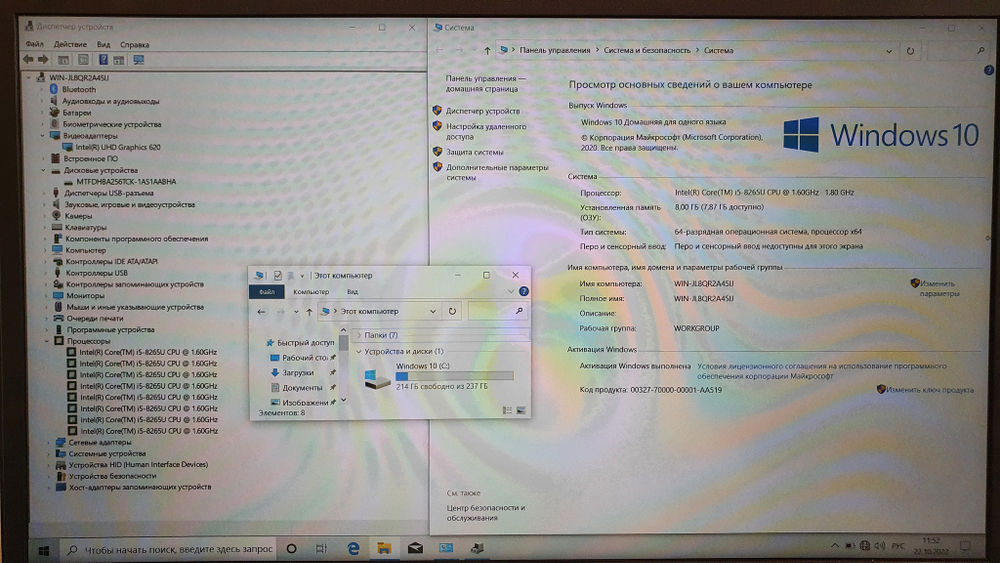Open Центр безопасности и обслуживания link
Viewport: 1000px width, 563px height.
point(485,513)
